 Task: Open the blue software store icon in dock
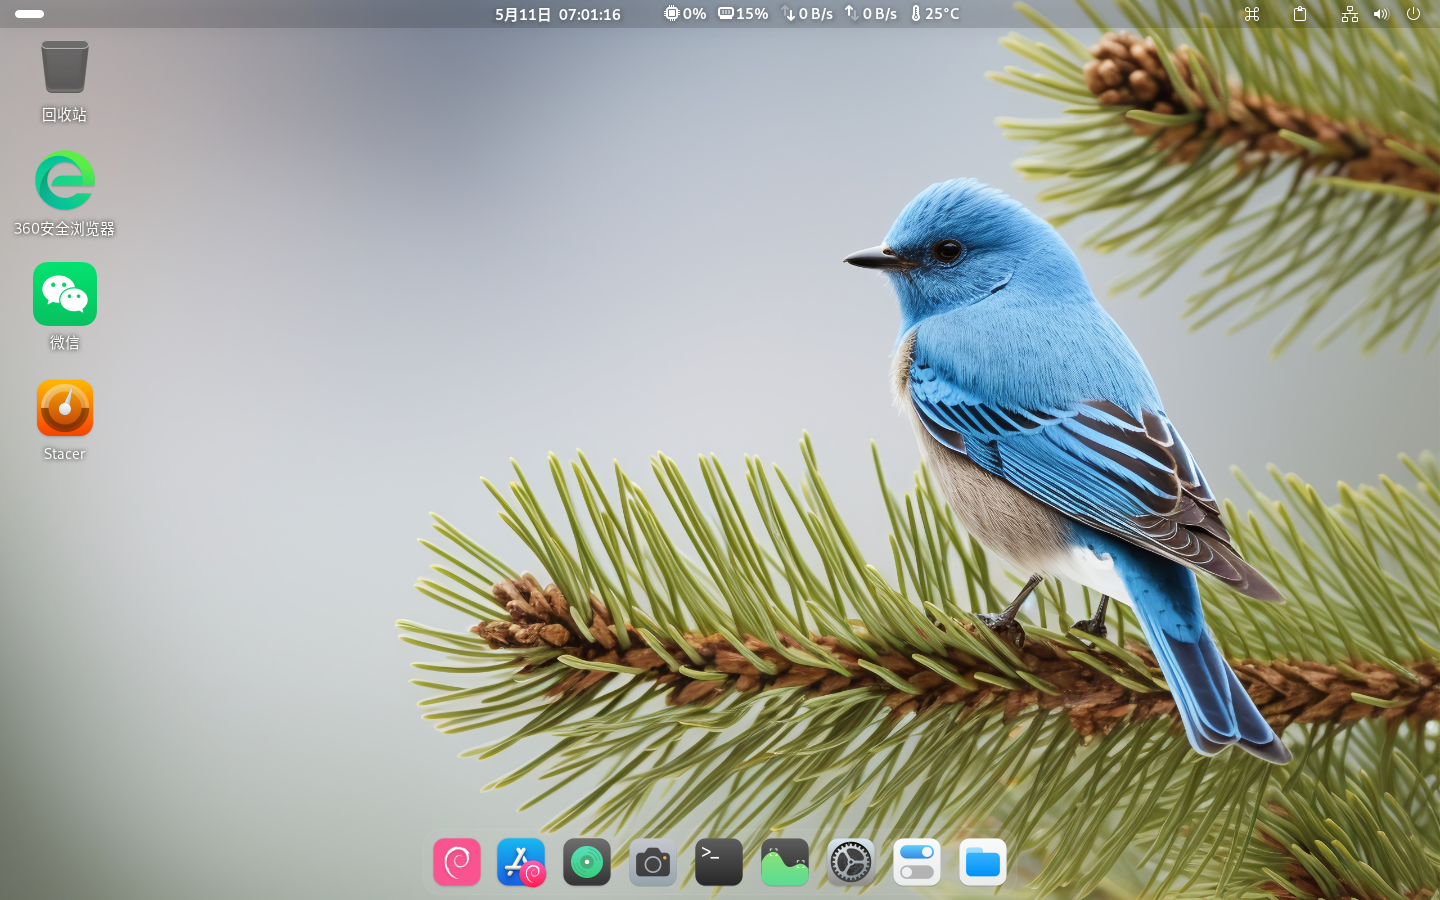(x=521, y=862)
